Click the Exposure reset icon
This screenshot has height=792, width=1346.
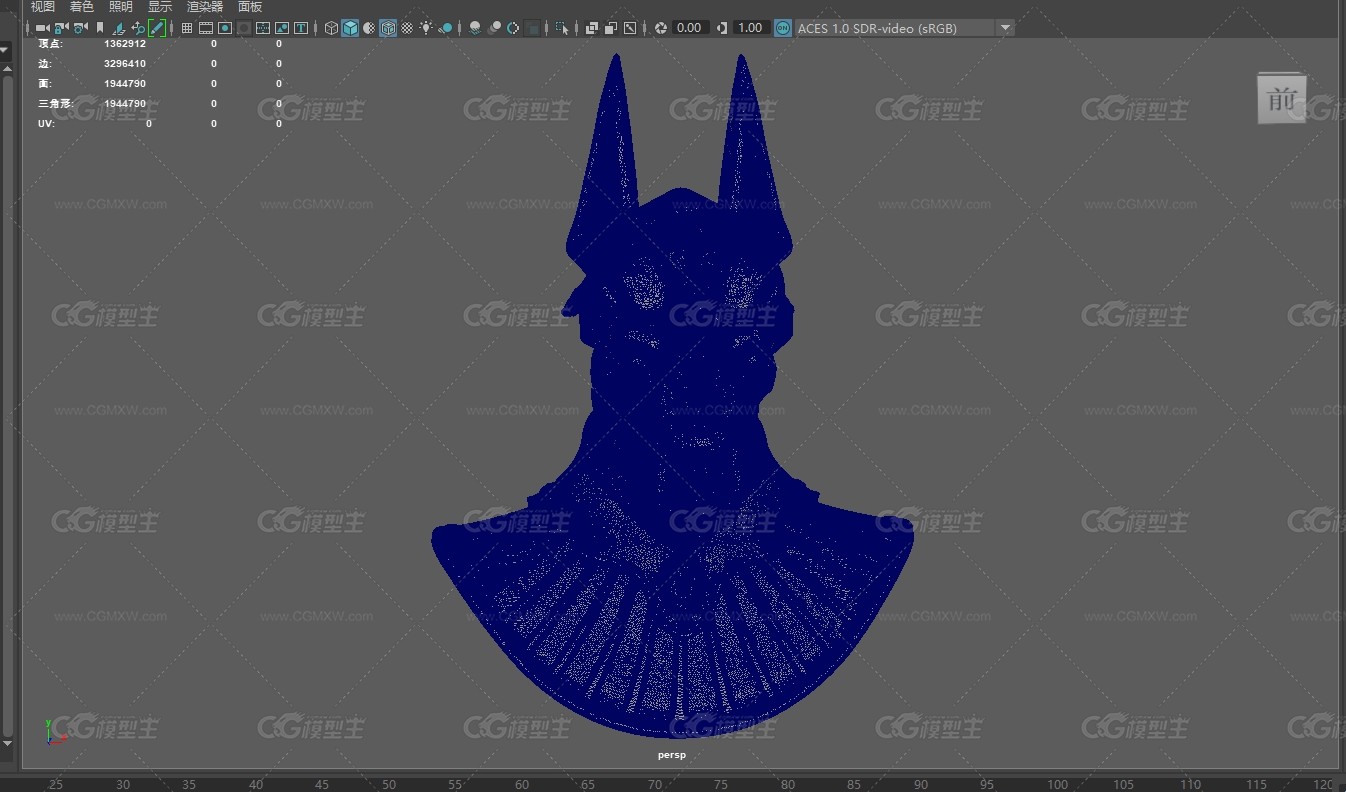tap(660, 28)
